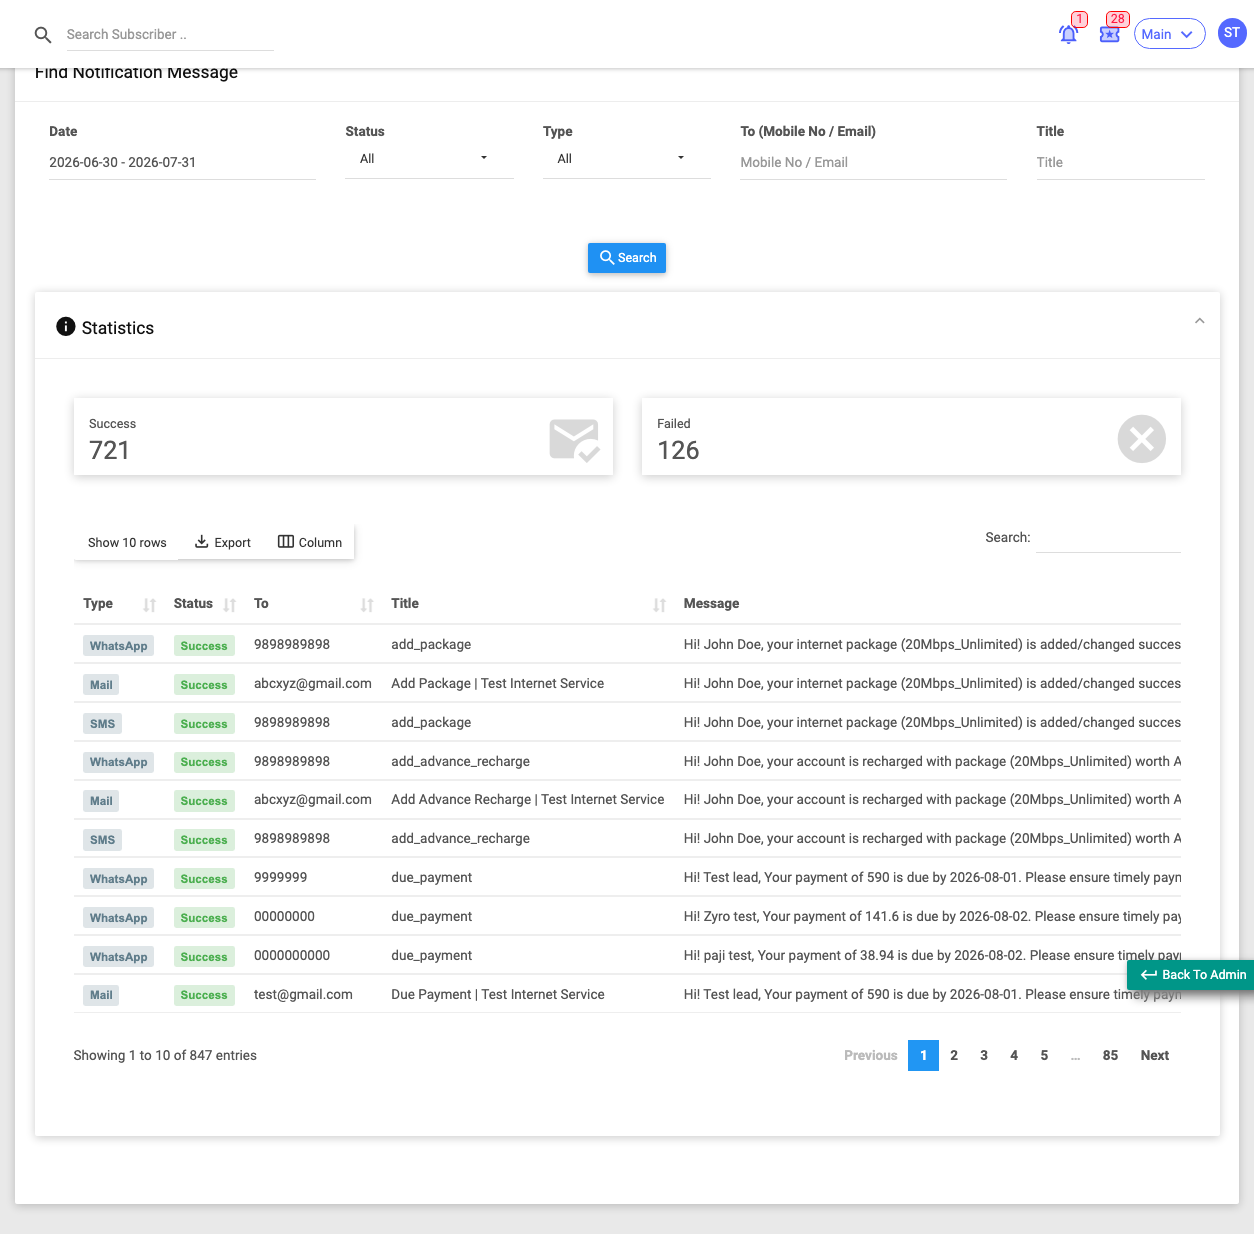Open Show 10 rows selector
The height and width of the screenshot is (1234, 1254).
point(127,543)
